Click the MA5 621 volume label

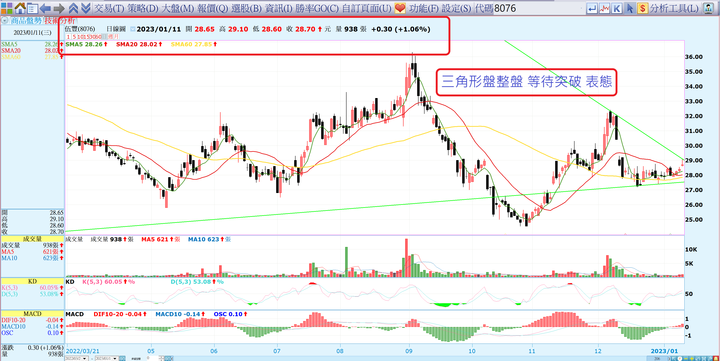160,239
